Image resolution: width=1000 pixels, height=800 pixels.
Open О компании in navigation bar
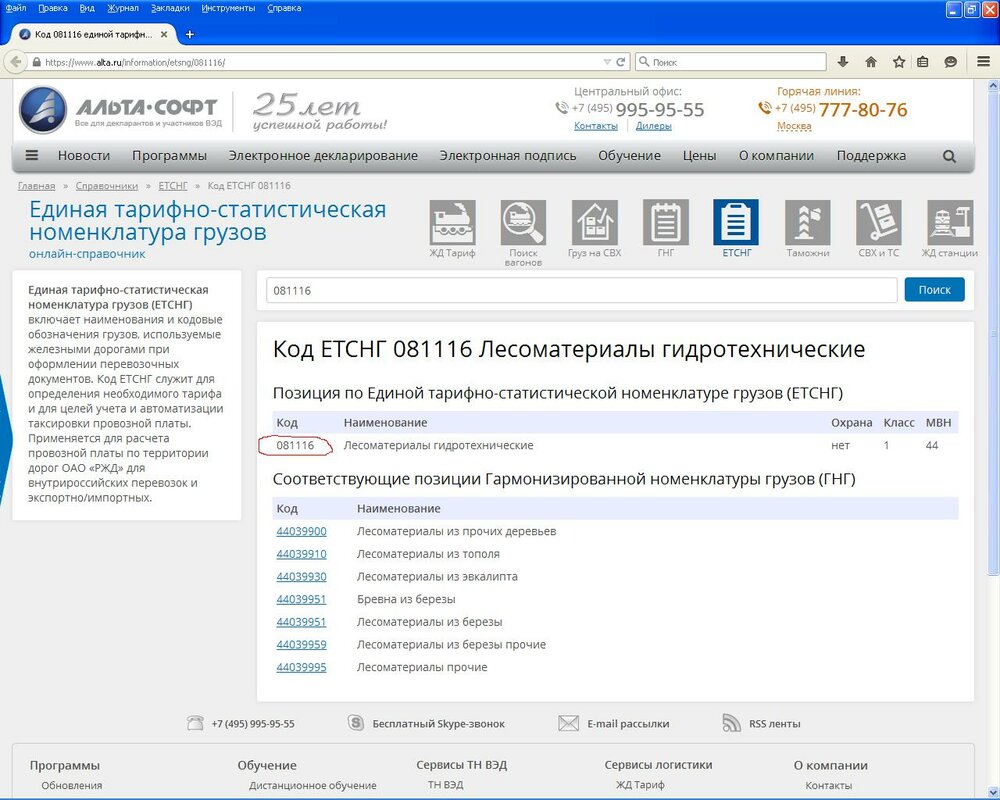pyautogui.click(x=776, y=156)
